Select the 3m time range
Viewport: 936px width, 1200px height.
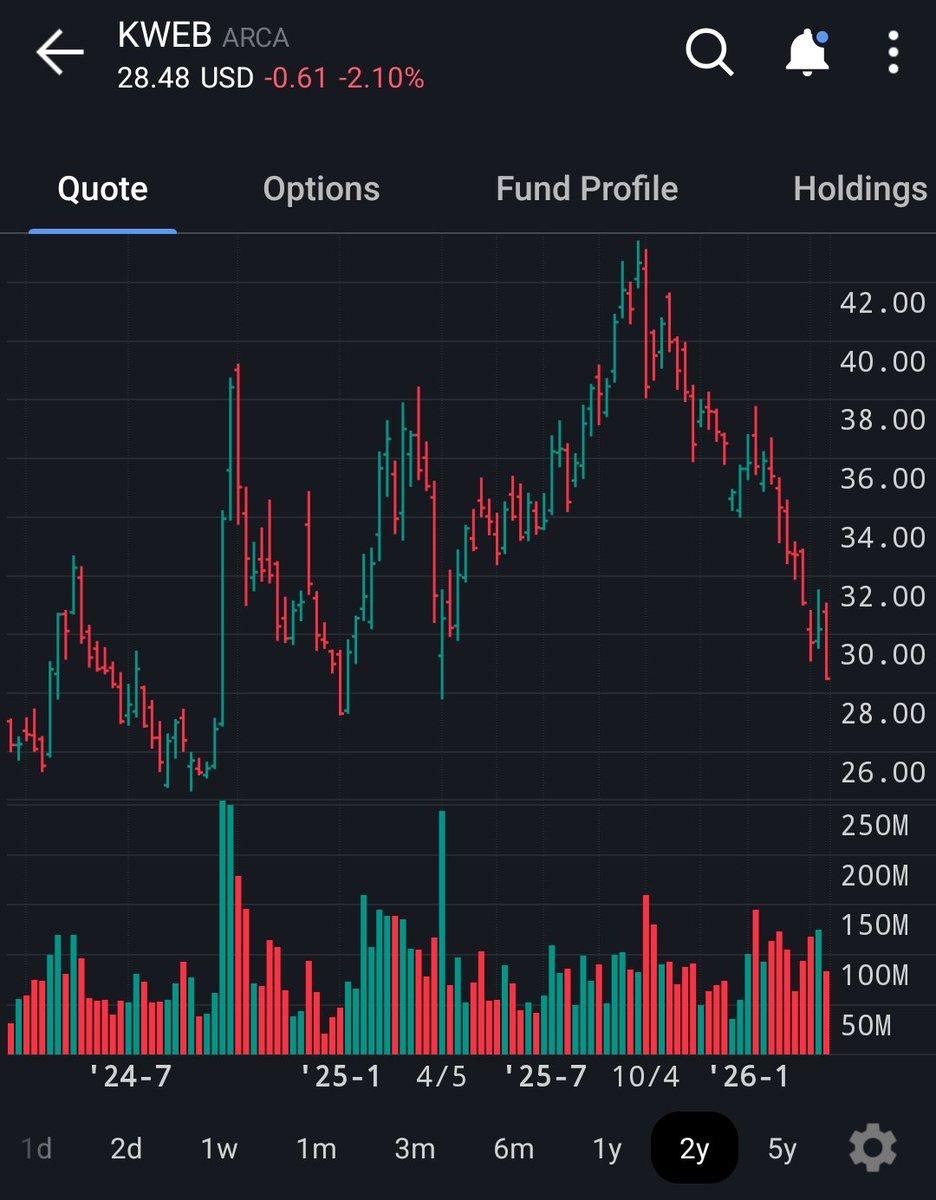point(414,1149)
